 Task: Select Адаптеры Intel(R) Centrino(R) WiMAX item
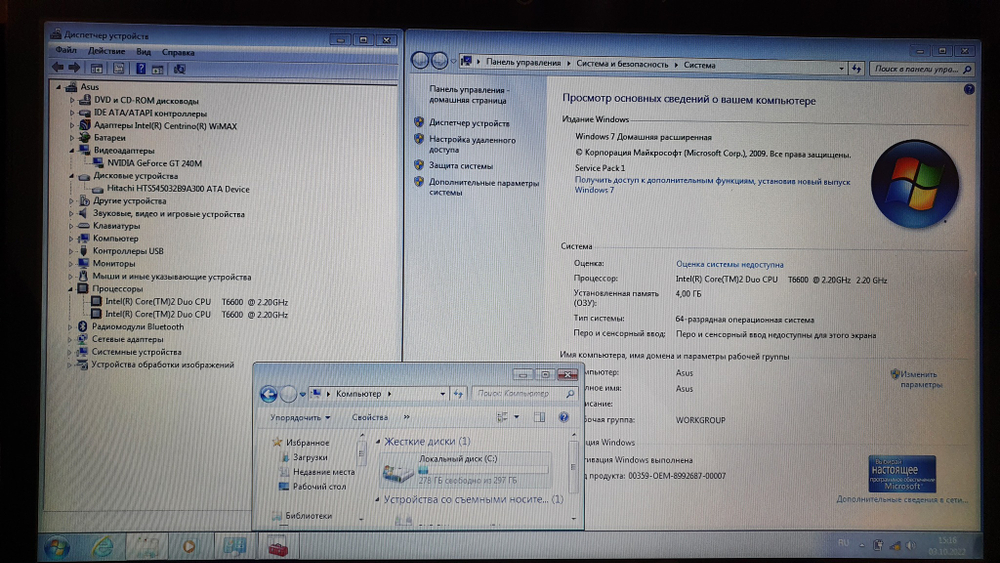[x=165, y=126]
